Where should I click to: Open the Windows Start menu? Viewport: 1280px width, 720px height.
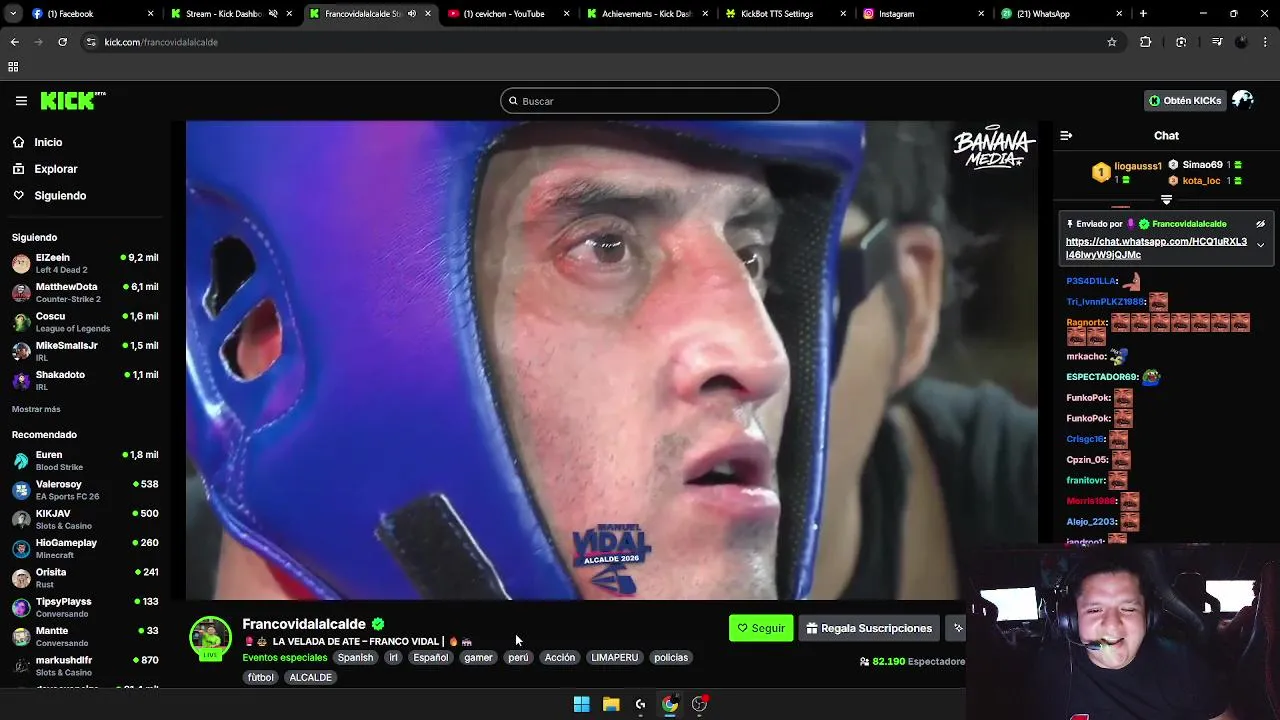(x=581, y=704)
